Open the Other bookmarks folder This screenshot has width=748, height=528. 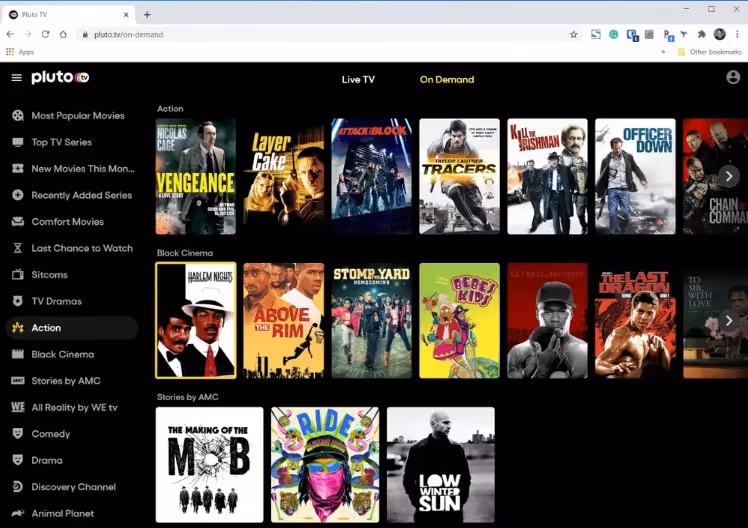click(x=709, y=52)
